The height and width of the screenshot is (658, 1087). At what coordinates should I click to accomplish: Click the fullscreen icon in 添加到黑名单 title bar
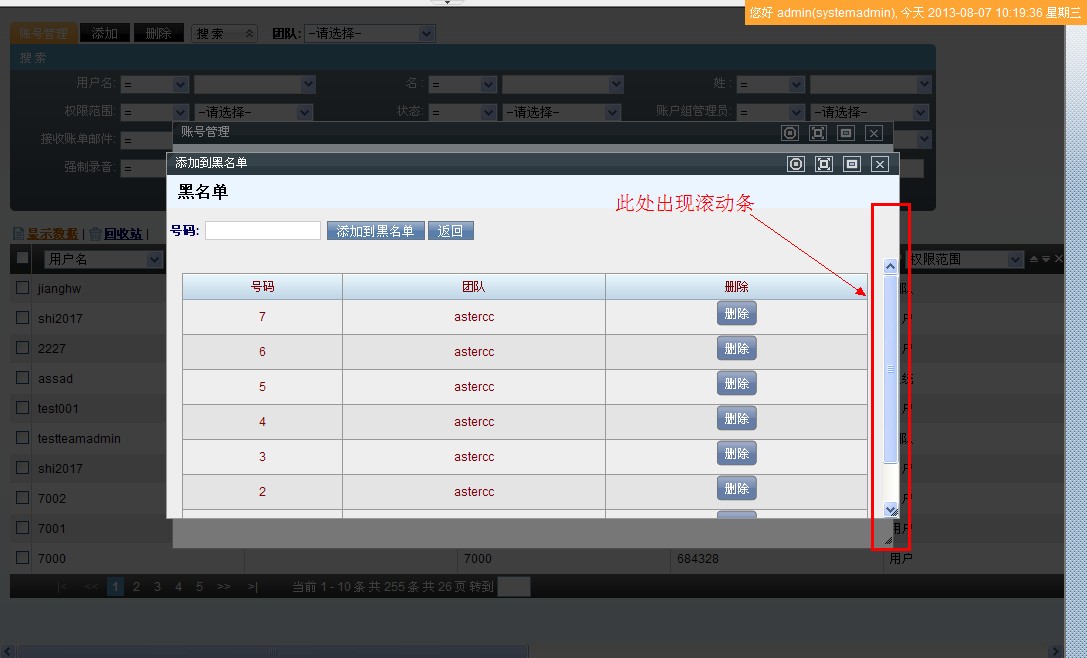pyautogui.click(x=824, y=164)
